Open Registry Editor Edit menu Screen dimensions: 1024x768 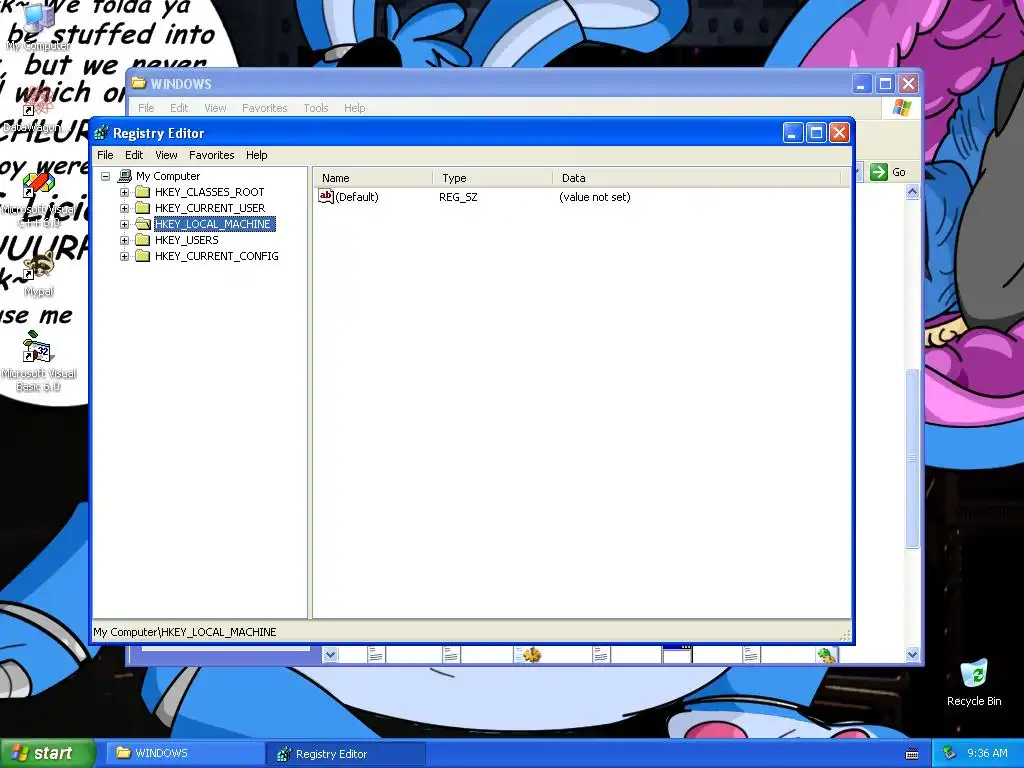pos(134,155)
